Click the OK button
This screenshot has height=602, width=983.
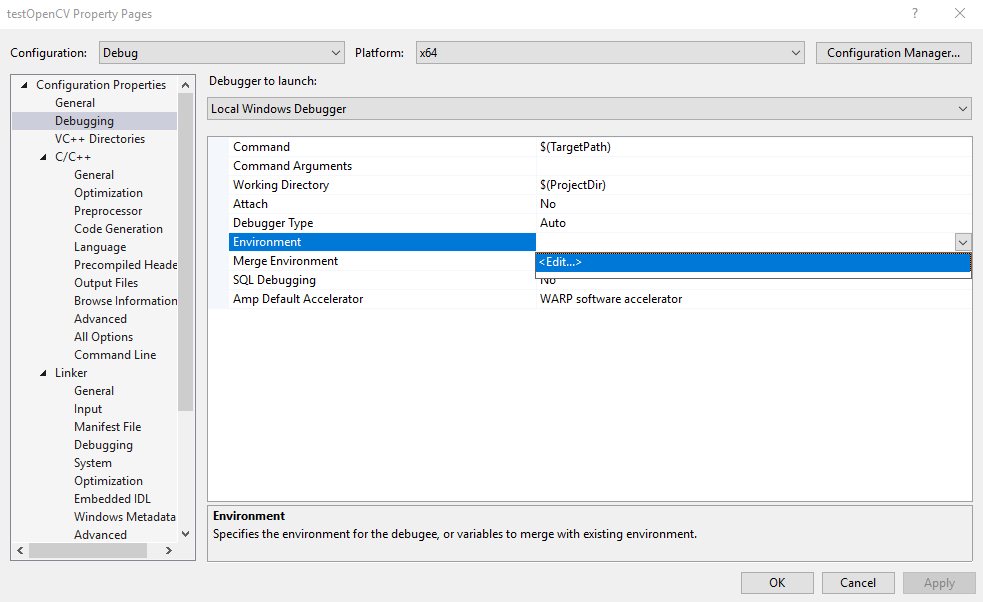click(x=777, y=583)
